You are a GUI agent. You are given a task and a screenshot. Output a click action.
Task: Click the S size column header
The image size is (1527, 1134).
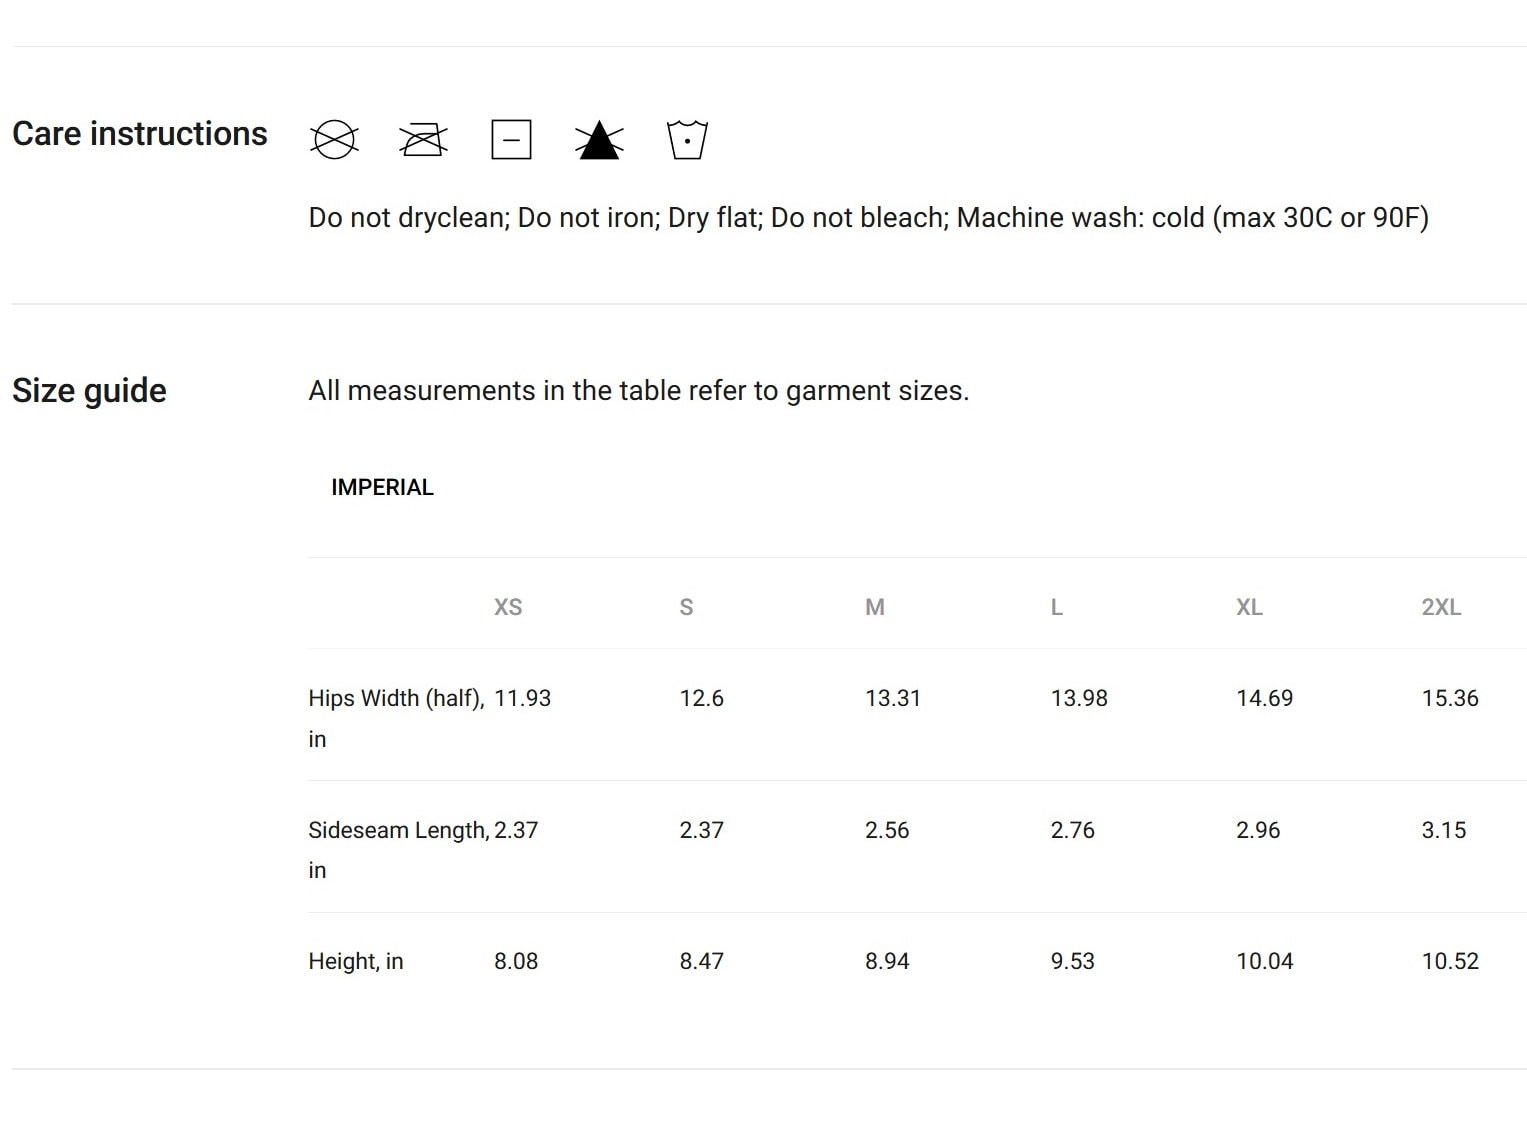[686, 607]
